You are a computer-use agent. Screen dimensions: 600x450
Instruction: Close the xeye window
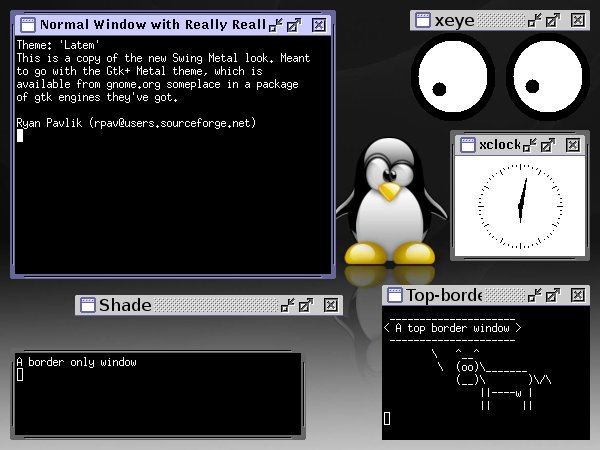[x=578, y=20]
